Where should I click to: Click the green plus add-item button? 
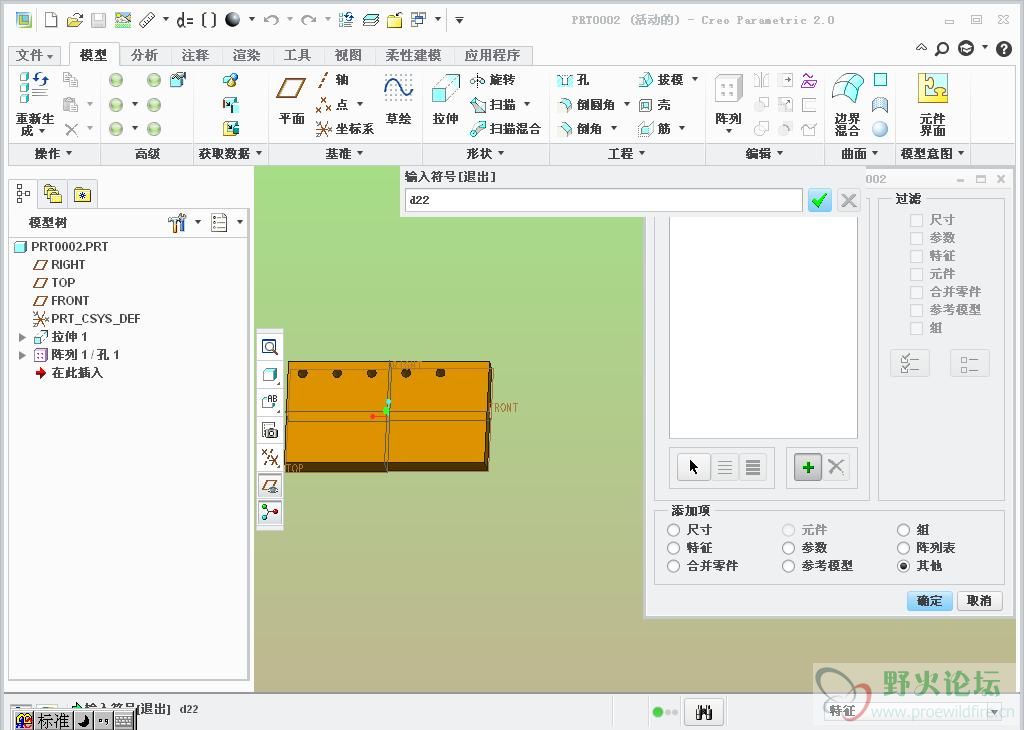pos(808,467)
